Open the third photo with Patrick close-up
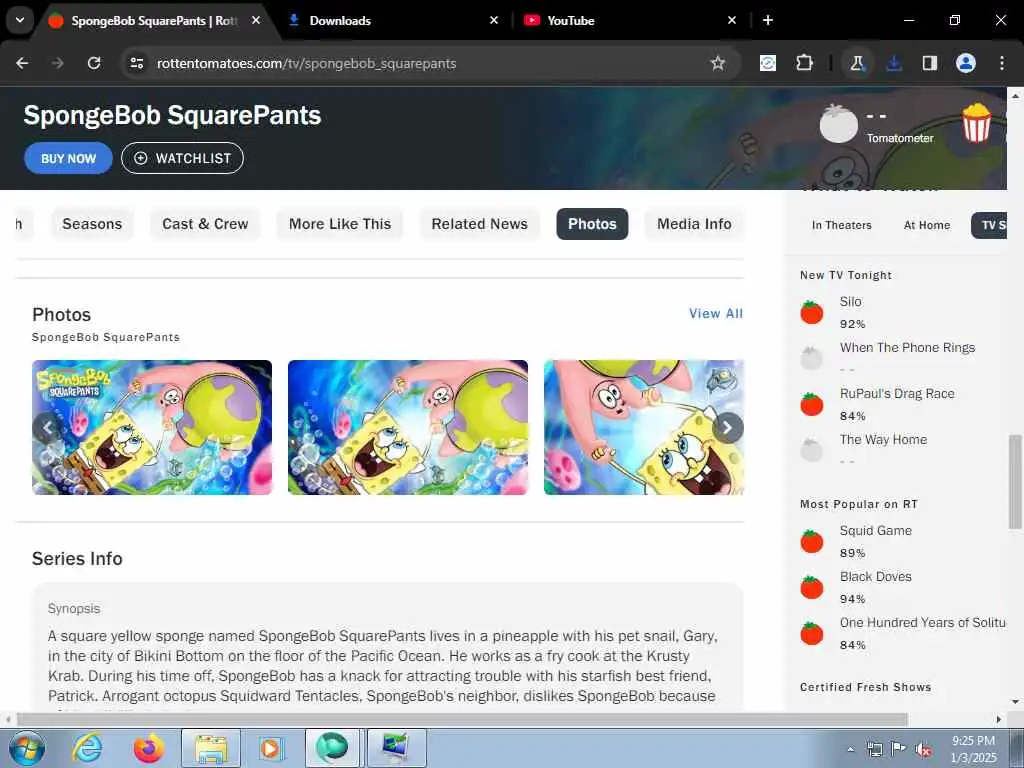 point(644,427)
